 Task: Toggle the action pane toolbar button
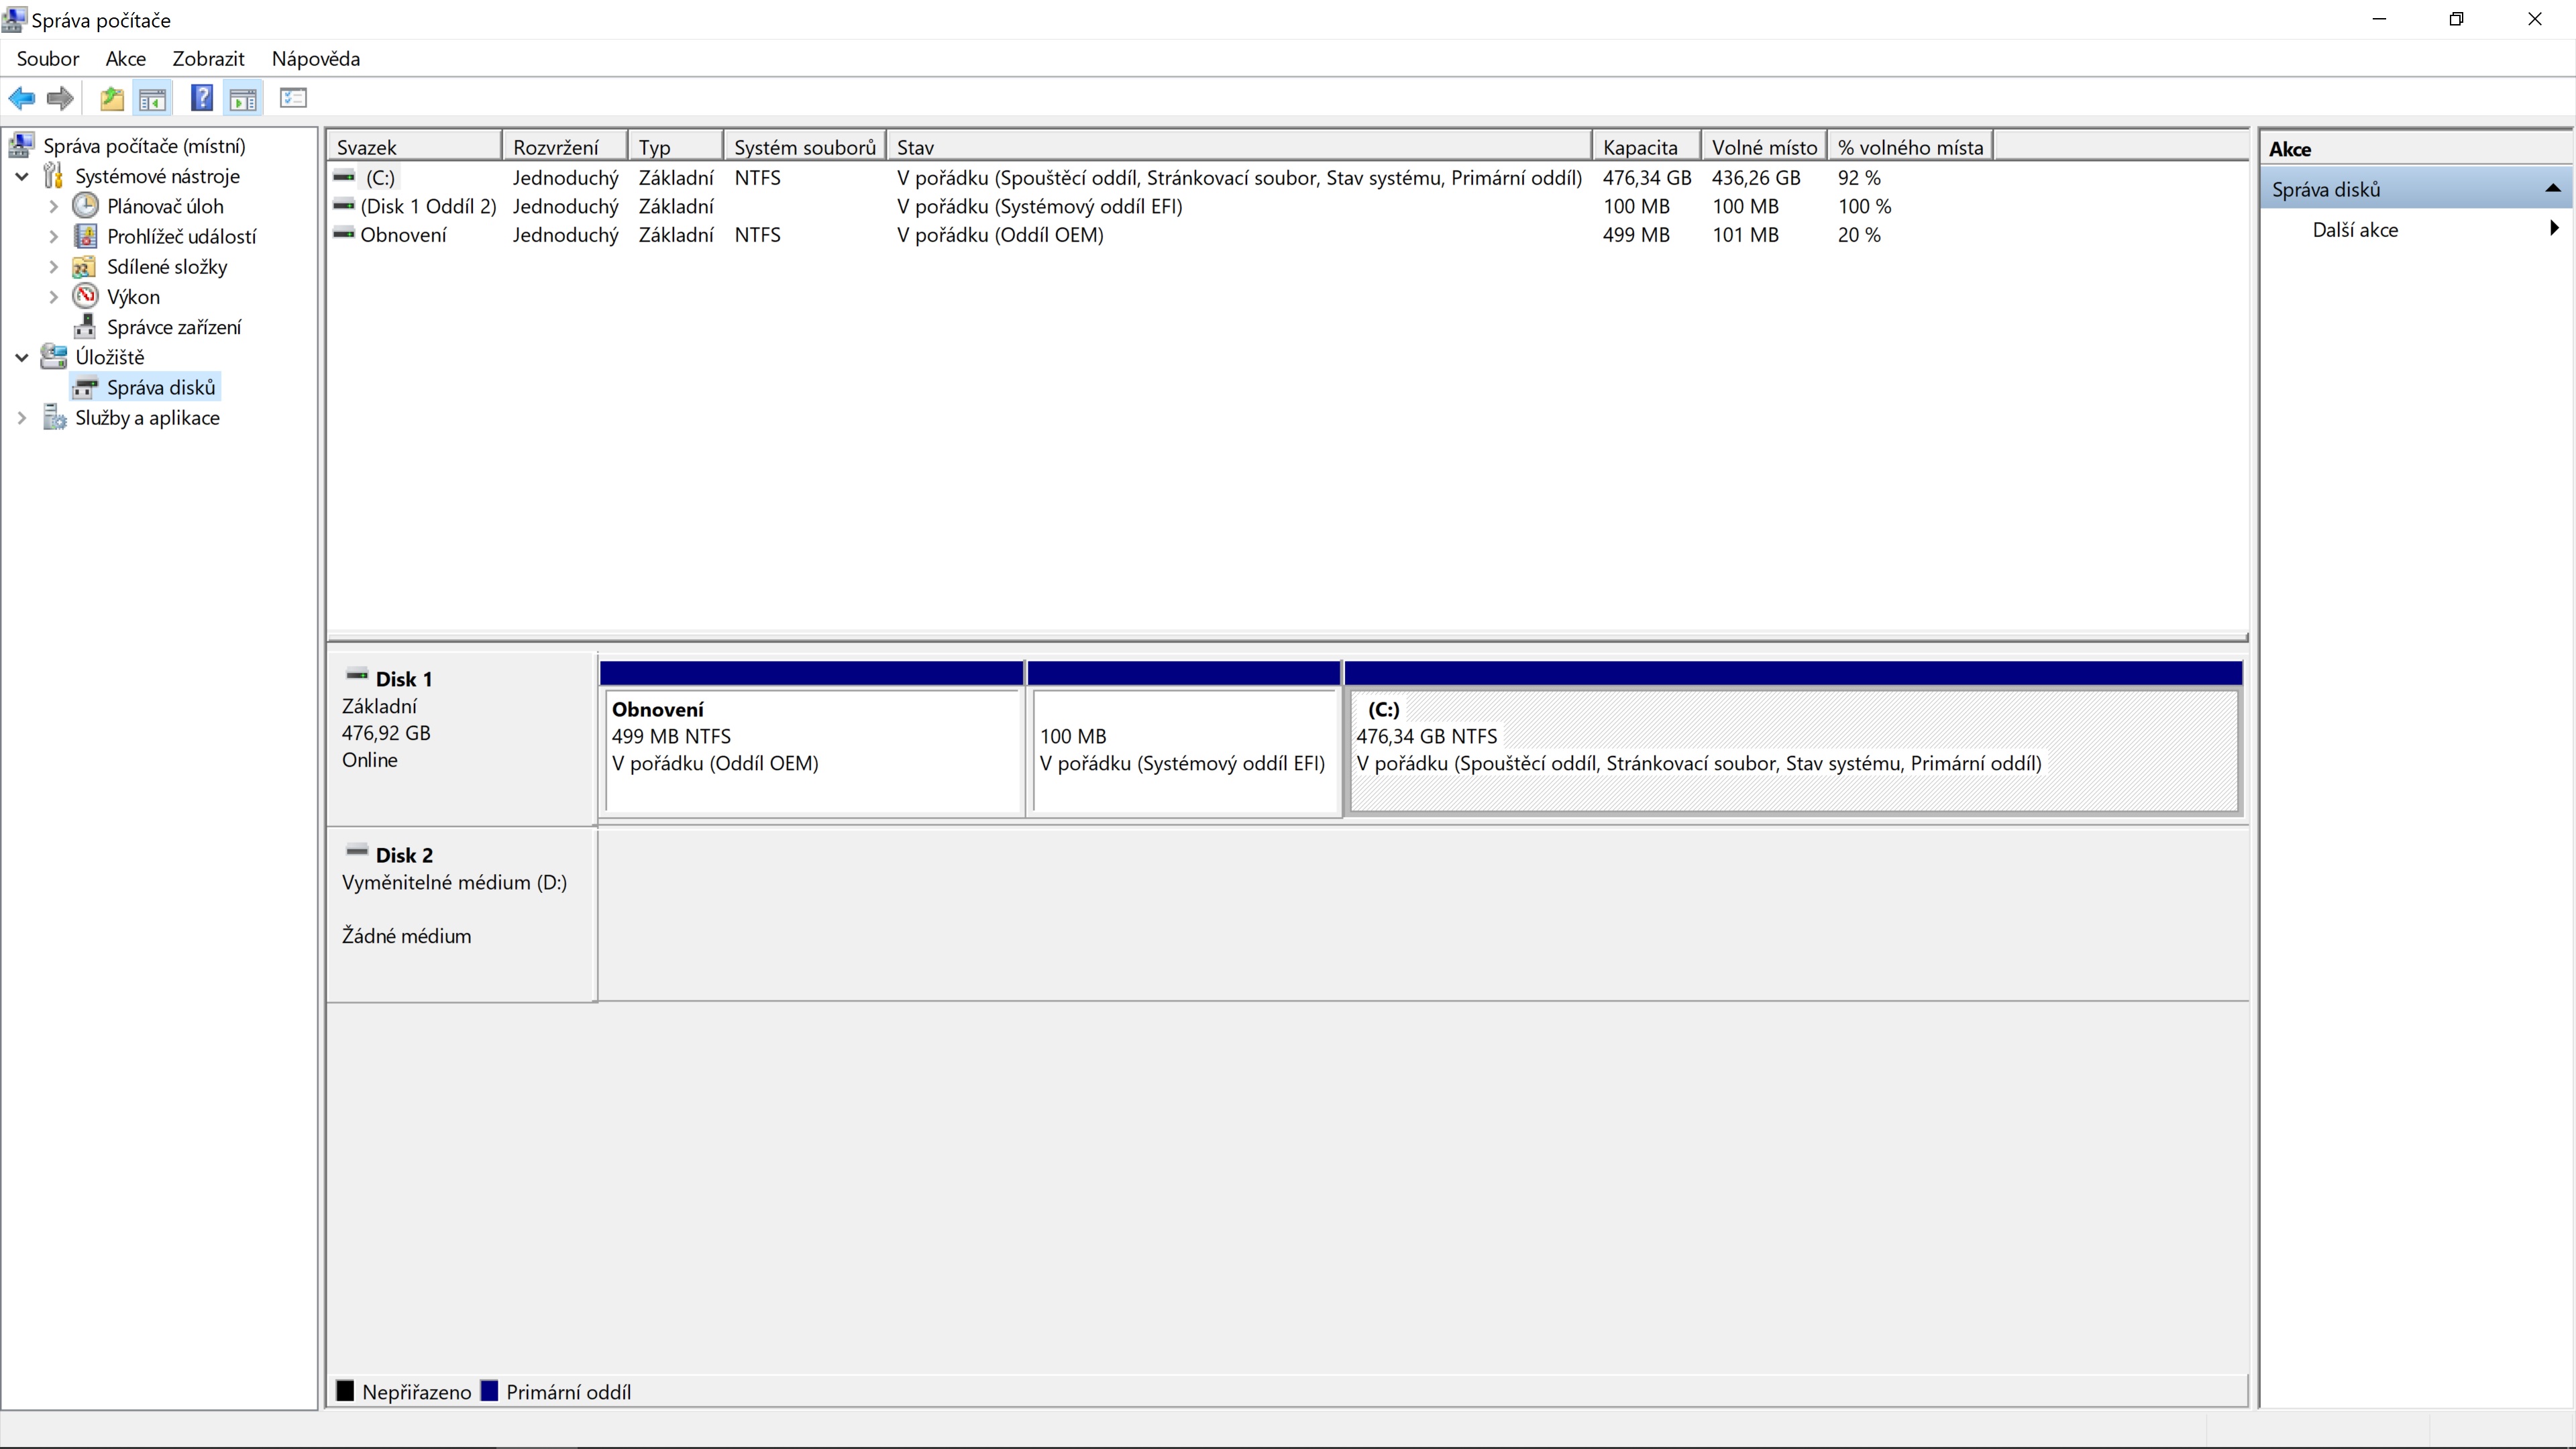point(243,98)
